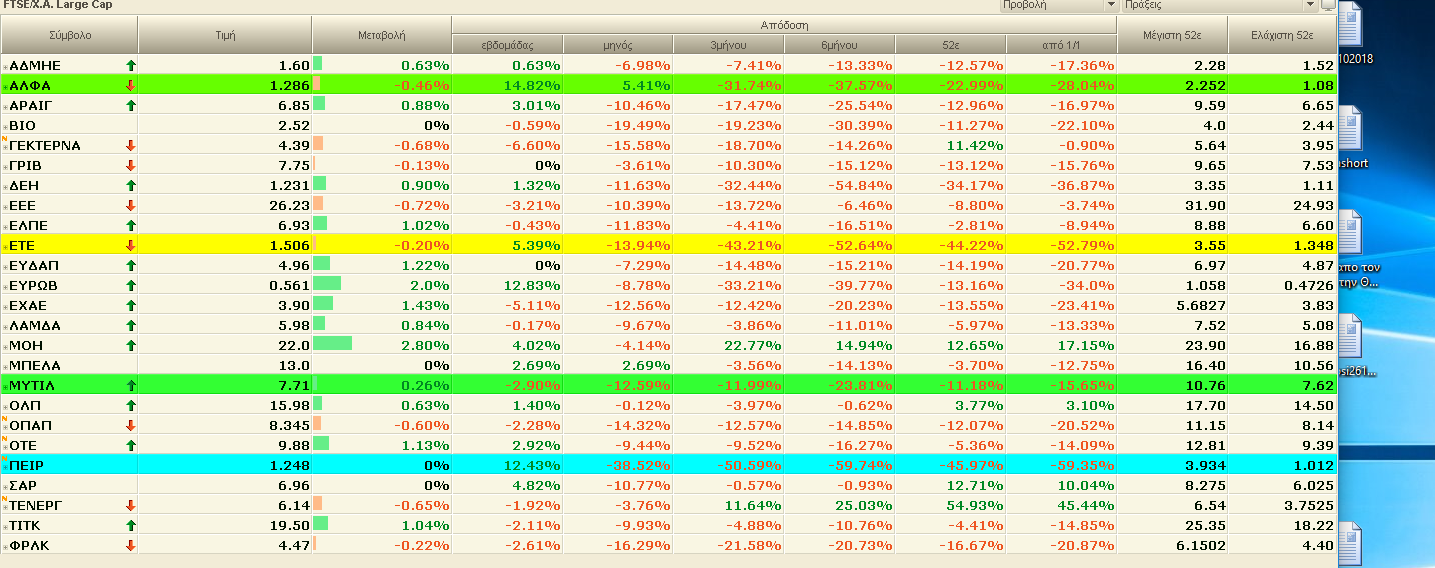Image resolution: width=1435 pixels, height=568 pixels.
Task: Click ΟΛΠ year-to-date return 3.10%
Action: click(x=1089, y=405)
